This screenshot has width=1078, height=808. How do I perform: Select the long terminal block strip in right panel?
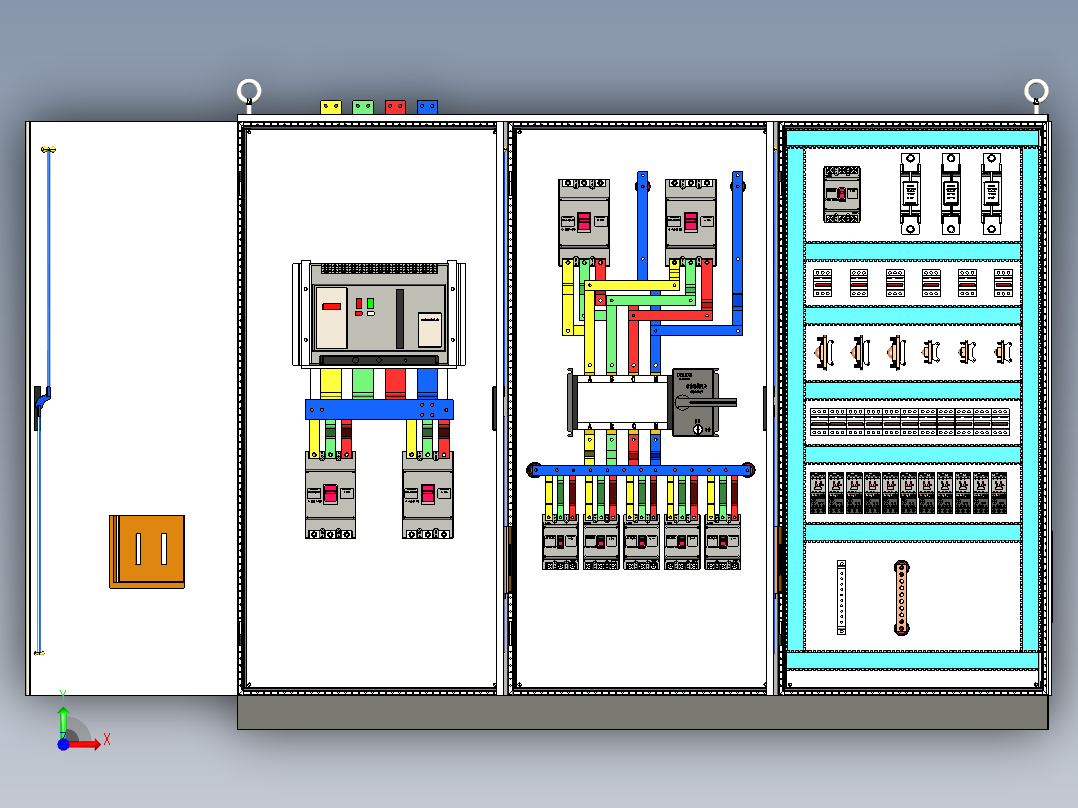coord(910,422)
